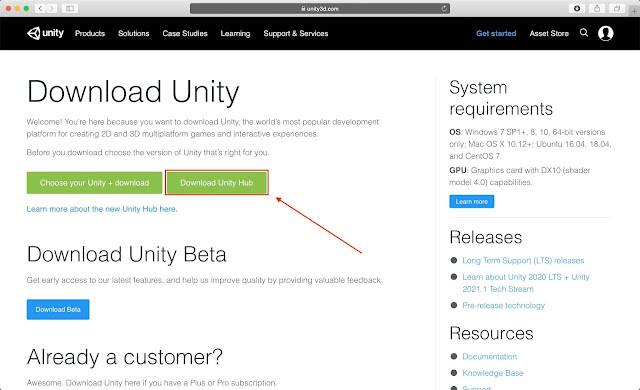
Task: Click the Already a customer? heading
Action: tap(124, 357)
